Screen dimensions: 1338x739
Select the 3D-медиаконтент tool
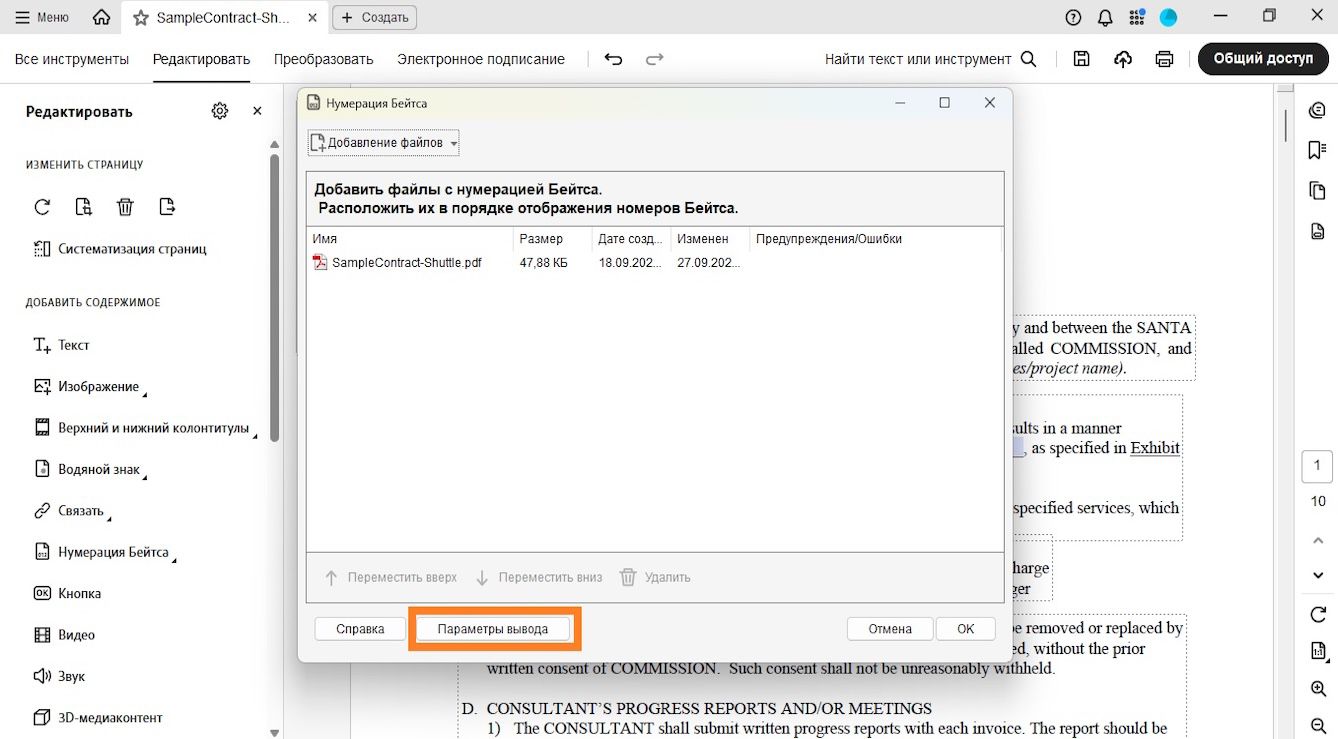click(98, 717)
